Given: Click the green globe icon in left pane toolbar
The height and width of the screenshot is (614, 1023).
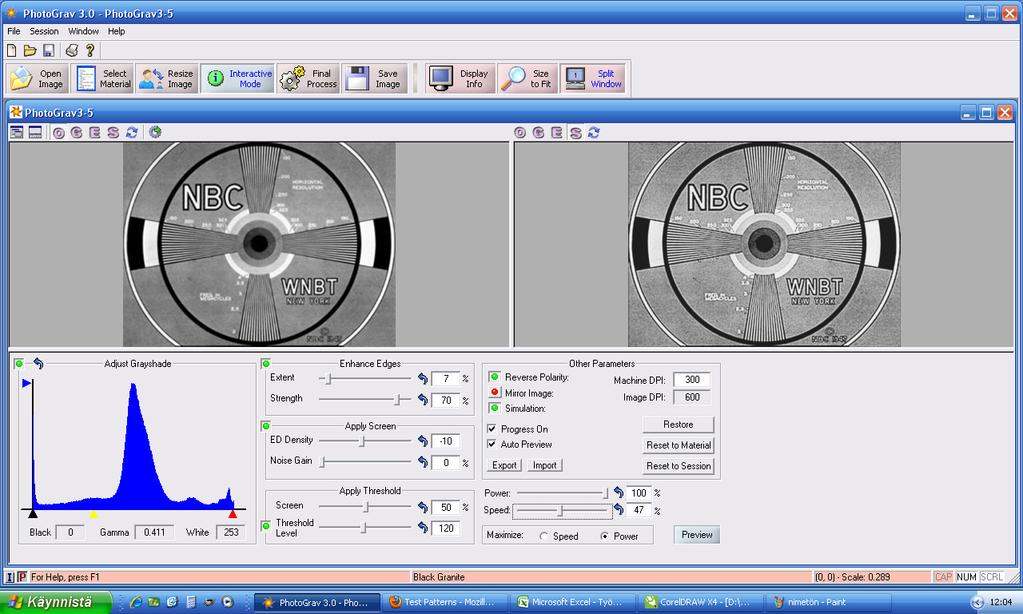Looking at the screenshot, I should pos(155,132).
